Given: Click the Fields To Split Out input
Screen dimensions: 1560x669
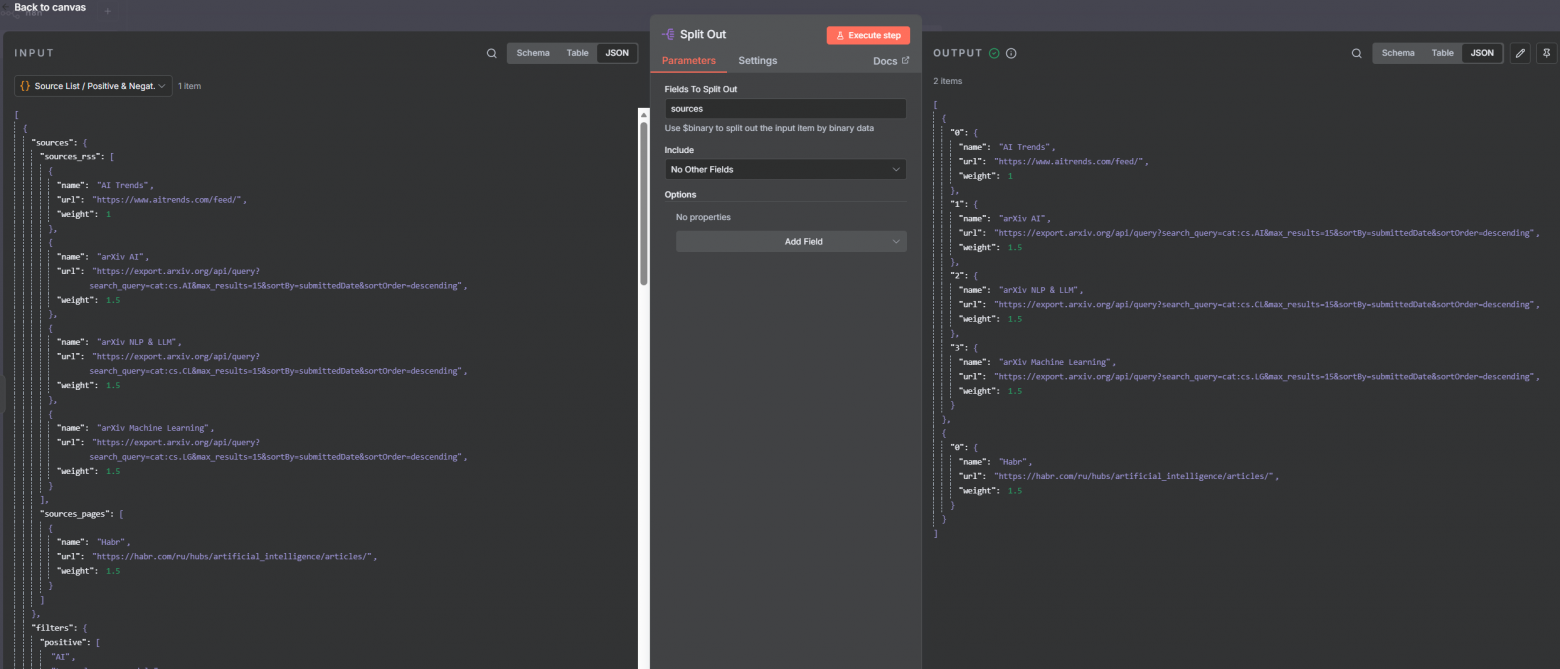Looking at the screenshot, I should tap(785, 108).
